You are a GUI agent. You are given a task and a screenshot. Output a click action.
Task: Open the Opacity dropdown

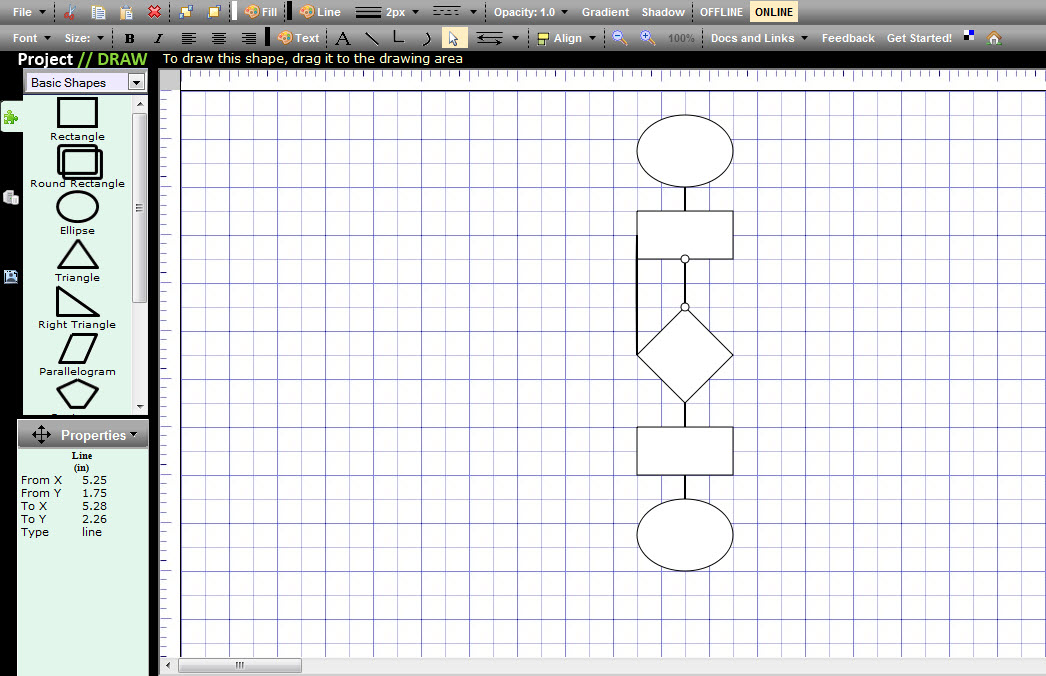(x=530, y=12)
